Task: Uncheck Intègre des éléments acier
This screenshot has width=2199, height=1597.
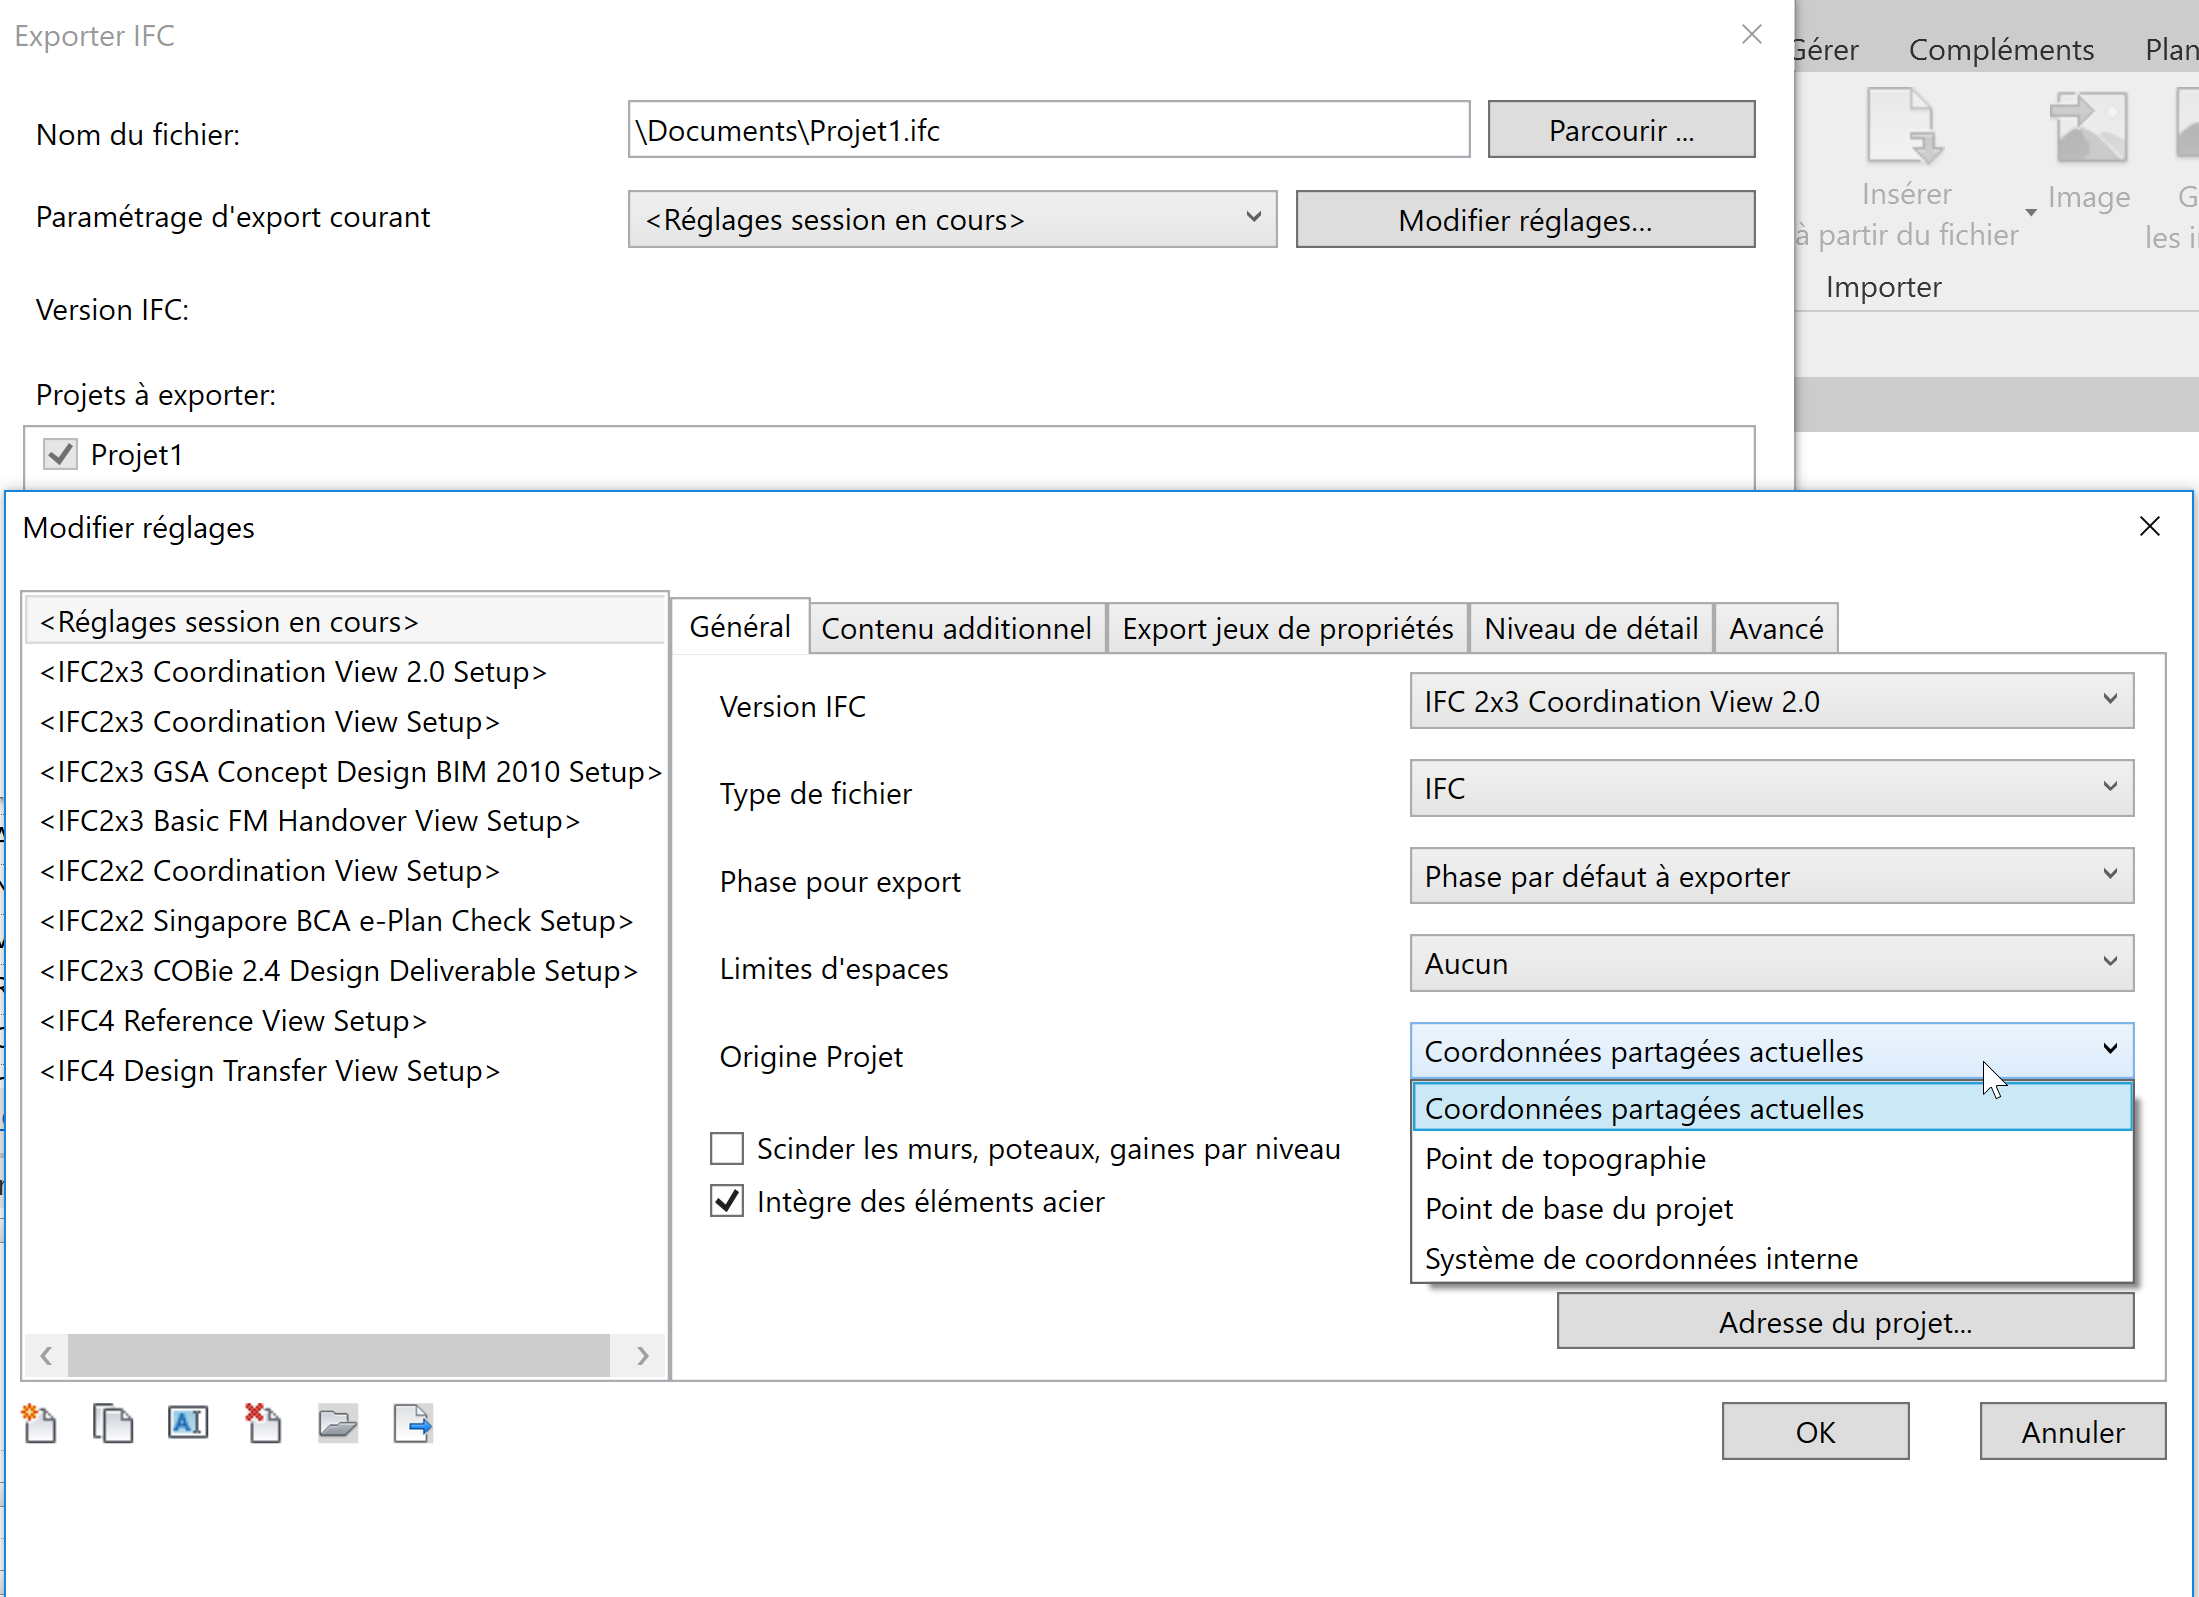Action: click(x=727, y=1201)
